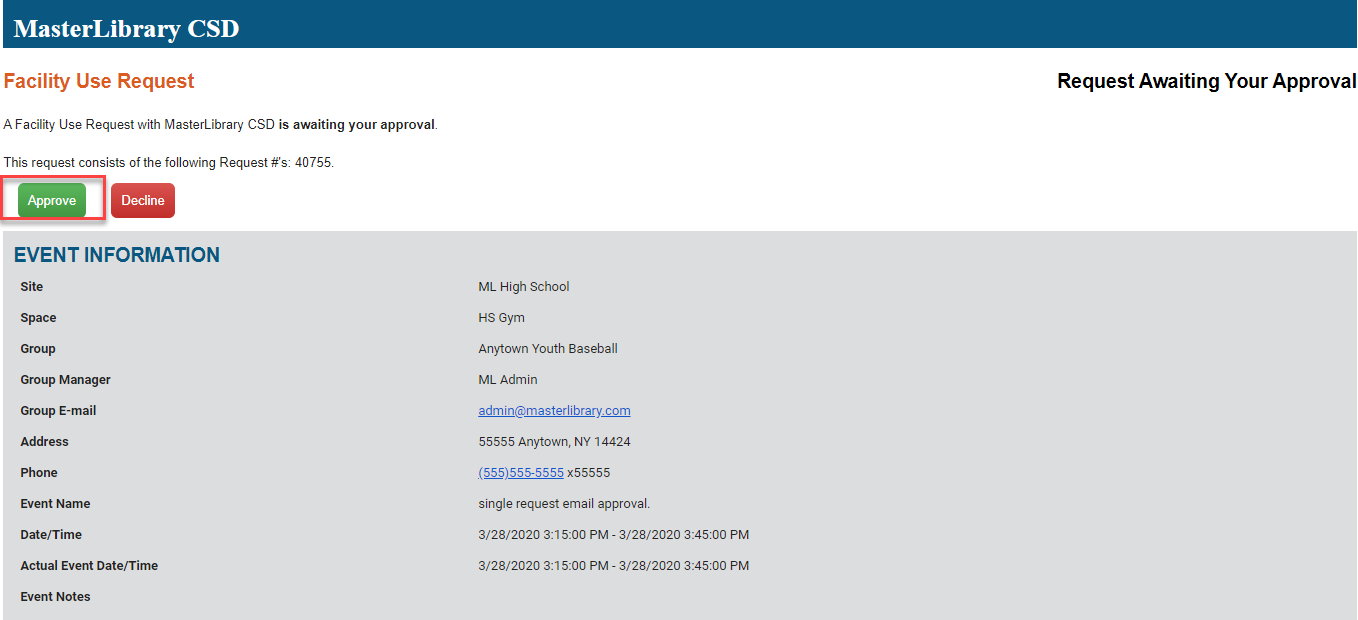
Task: Click the HS Gym space value
Action: [501, 318]
